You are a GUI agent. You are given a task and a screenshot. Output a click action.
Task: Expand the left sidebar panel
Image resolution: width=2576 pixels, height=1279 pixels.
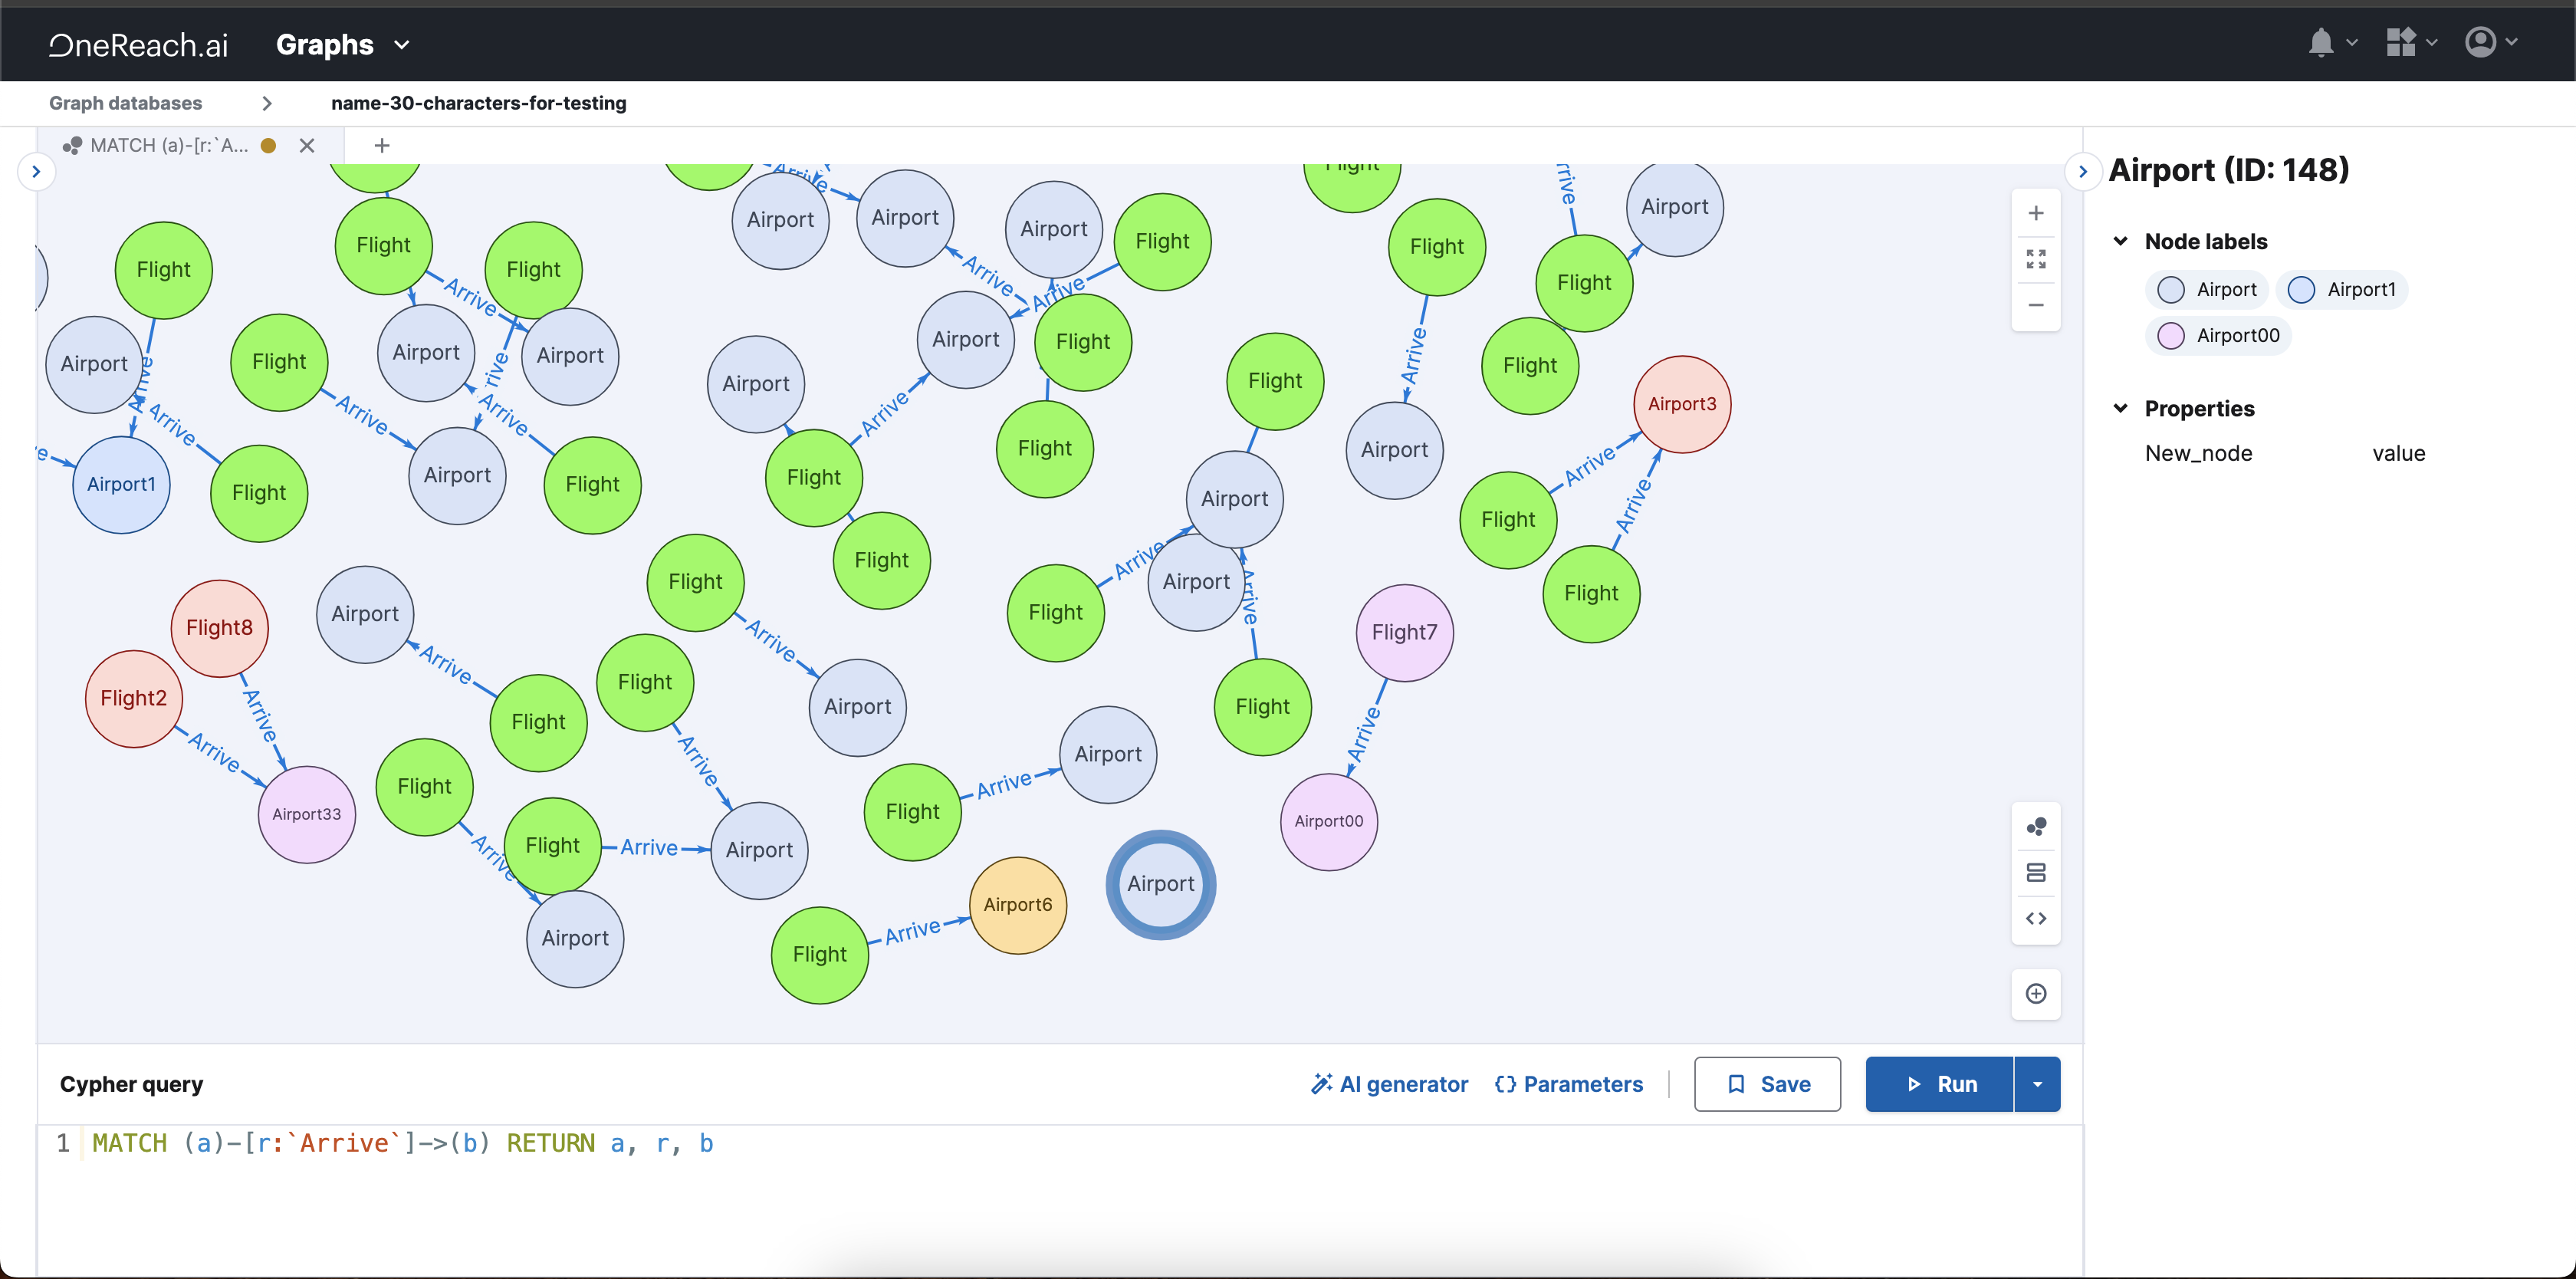36,172
